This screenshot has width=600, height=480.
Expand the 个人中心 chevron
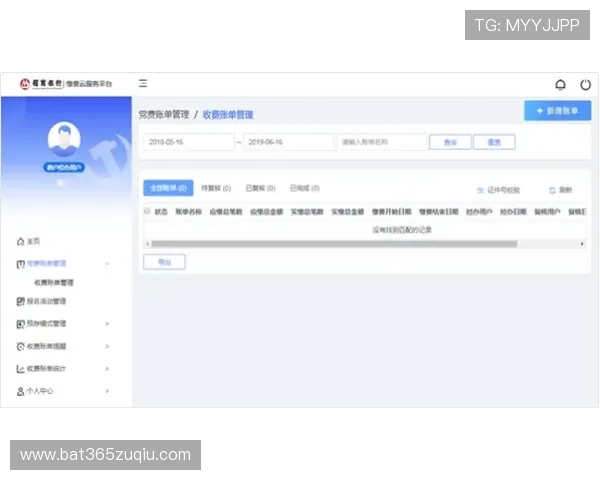pos(107,391)
